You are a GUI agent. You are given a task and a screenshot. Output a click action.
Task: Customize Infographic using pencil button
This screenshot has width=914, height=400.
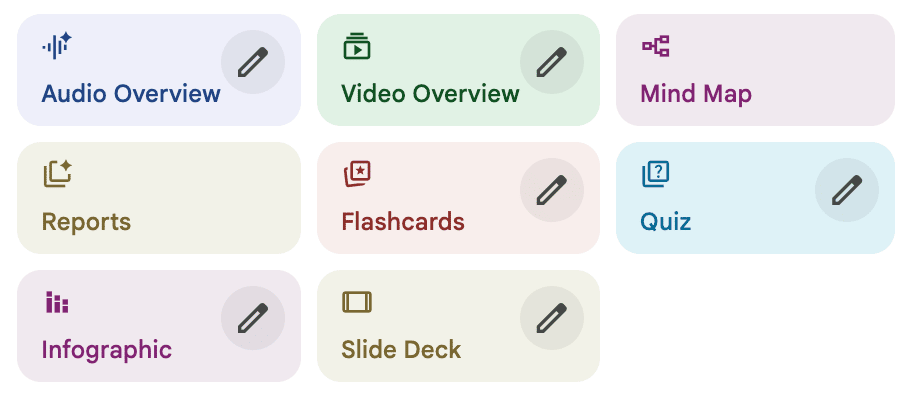click(252, 318)
